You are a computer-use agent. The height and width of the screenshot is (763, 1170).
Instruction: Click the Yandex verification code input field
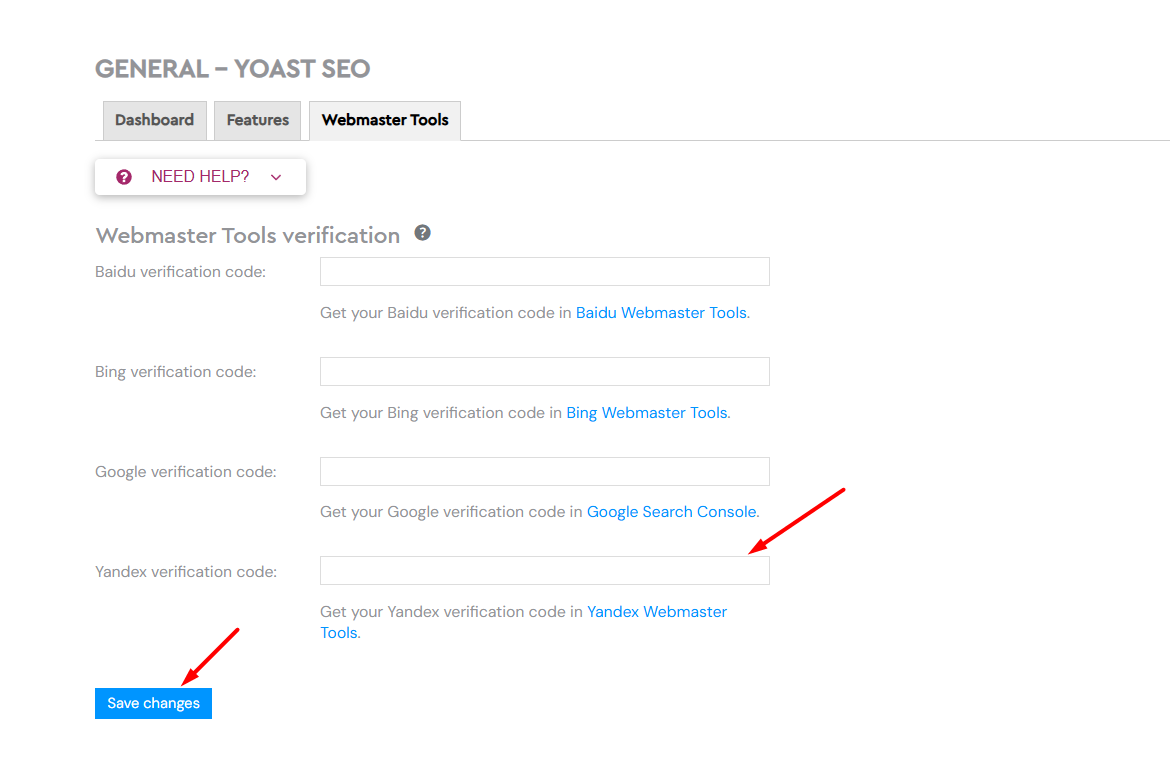(545, 571)
